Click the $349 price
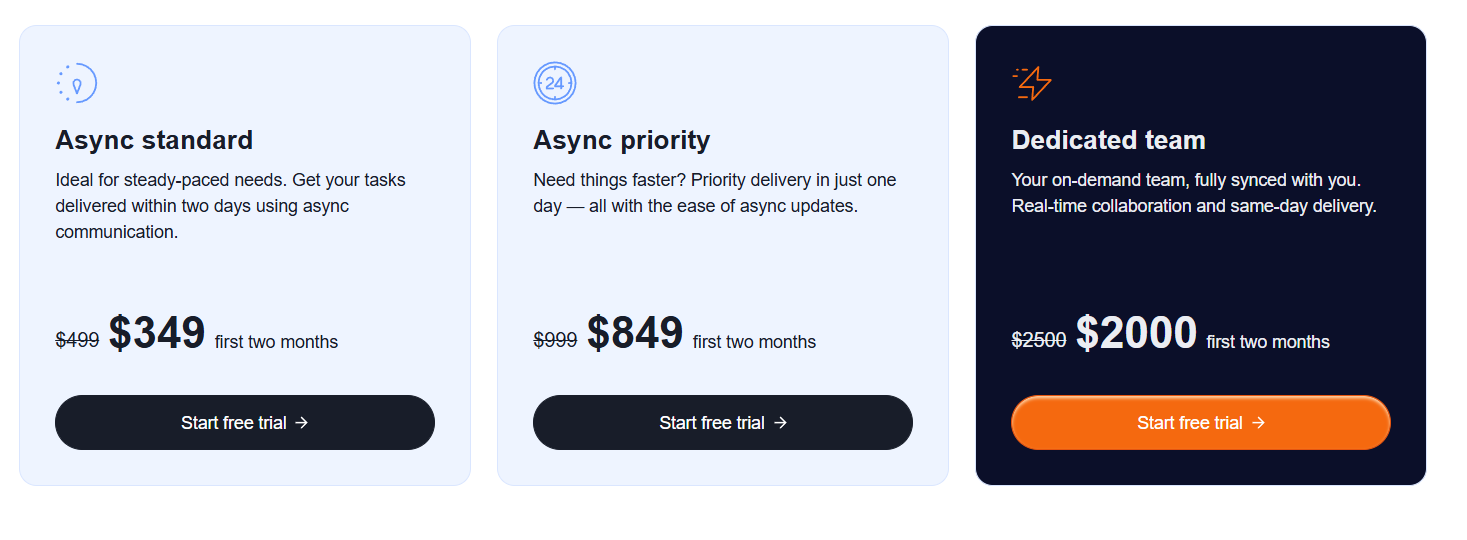This screenshot has width=1467, height=540. pos(157,333)
